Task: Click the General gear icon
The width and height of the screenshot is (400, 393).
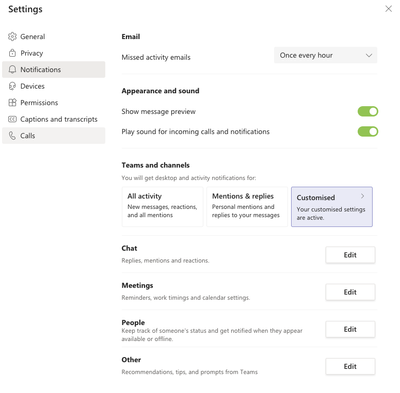Action: (12, 36)
